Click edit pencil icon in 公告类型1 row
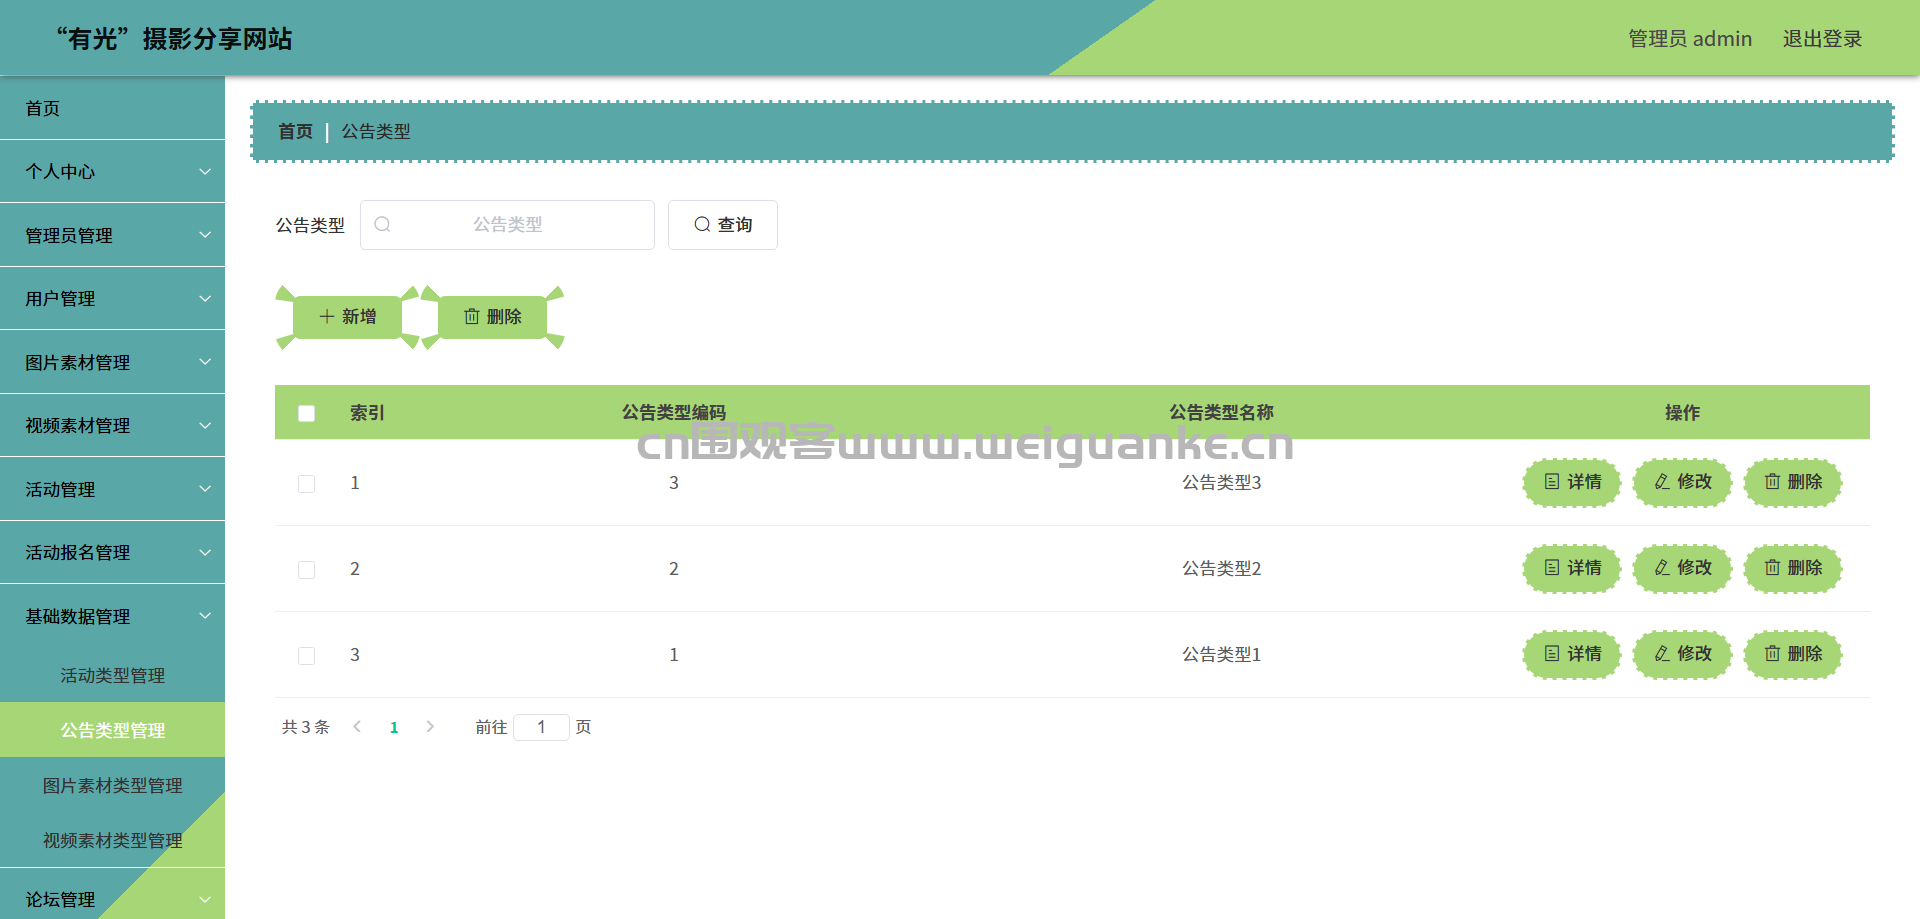 [x=1662, y=654]
